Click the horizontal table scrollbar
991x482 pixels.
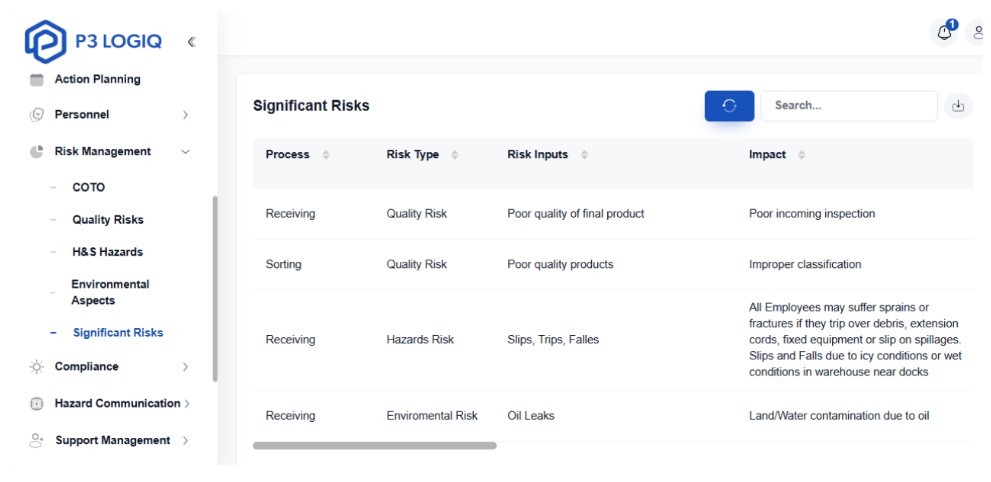pyautogui.click(x=375, y=445)
